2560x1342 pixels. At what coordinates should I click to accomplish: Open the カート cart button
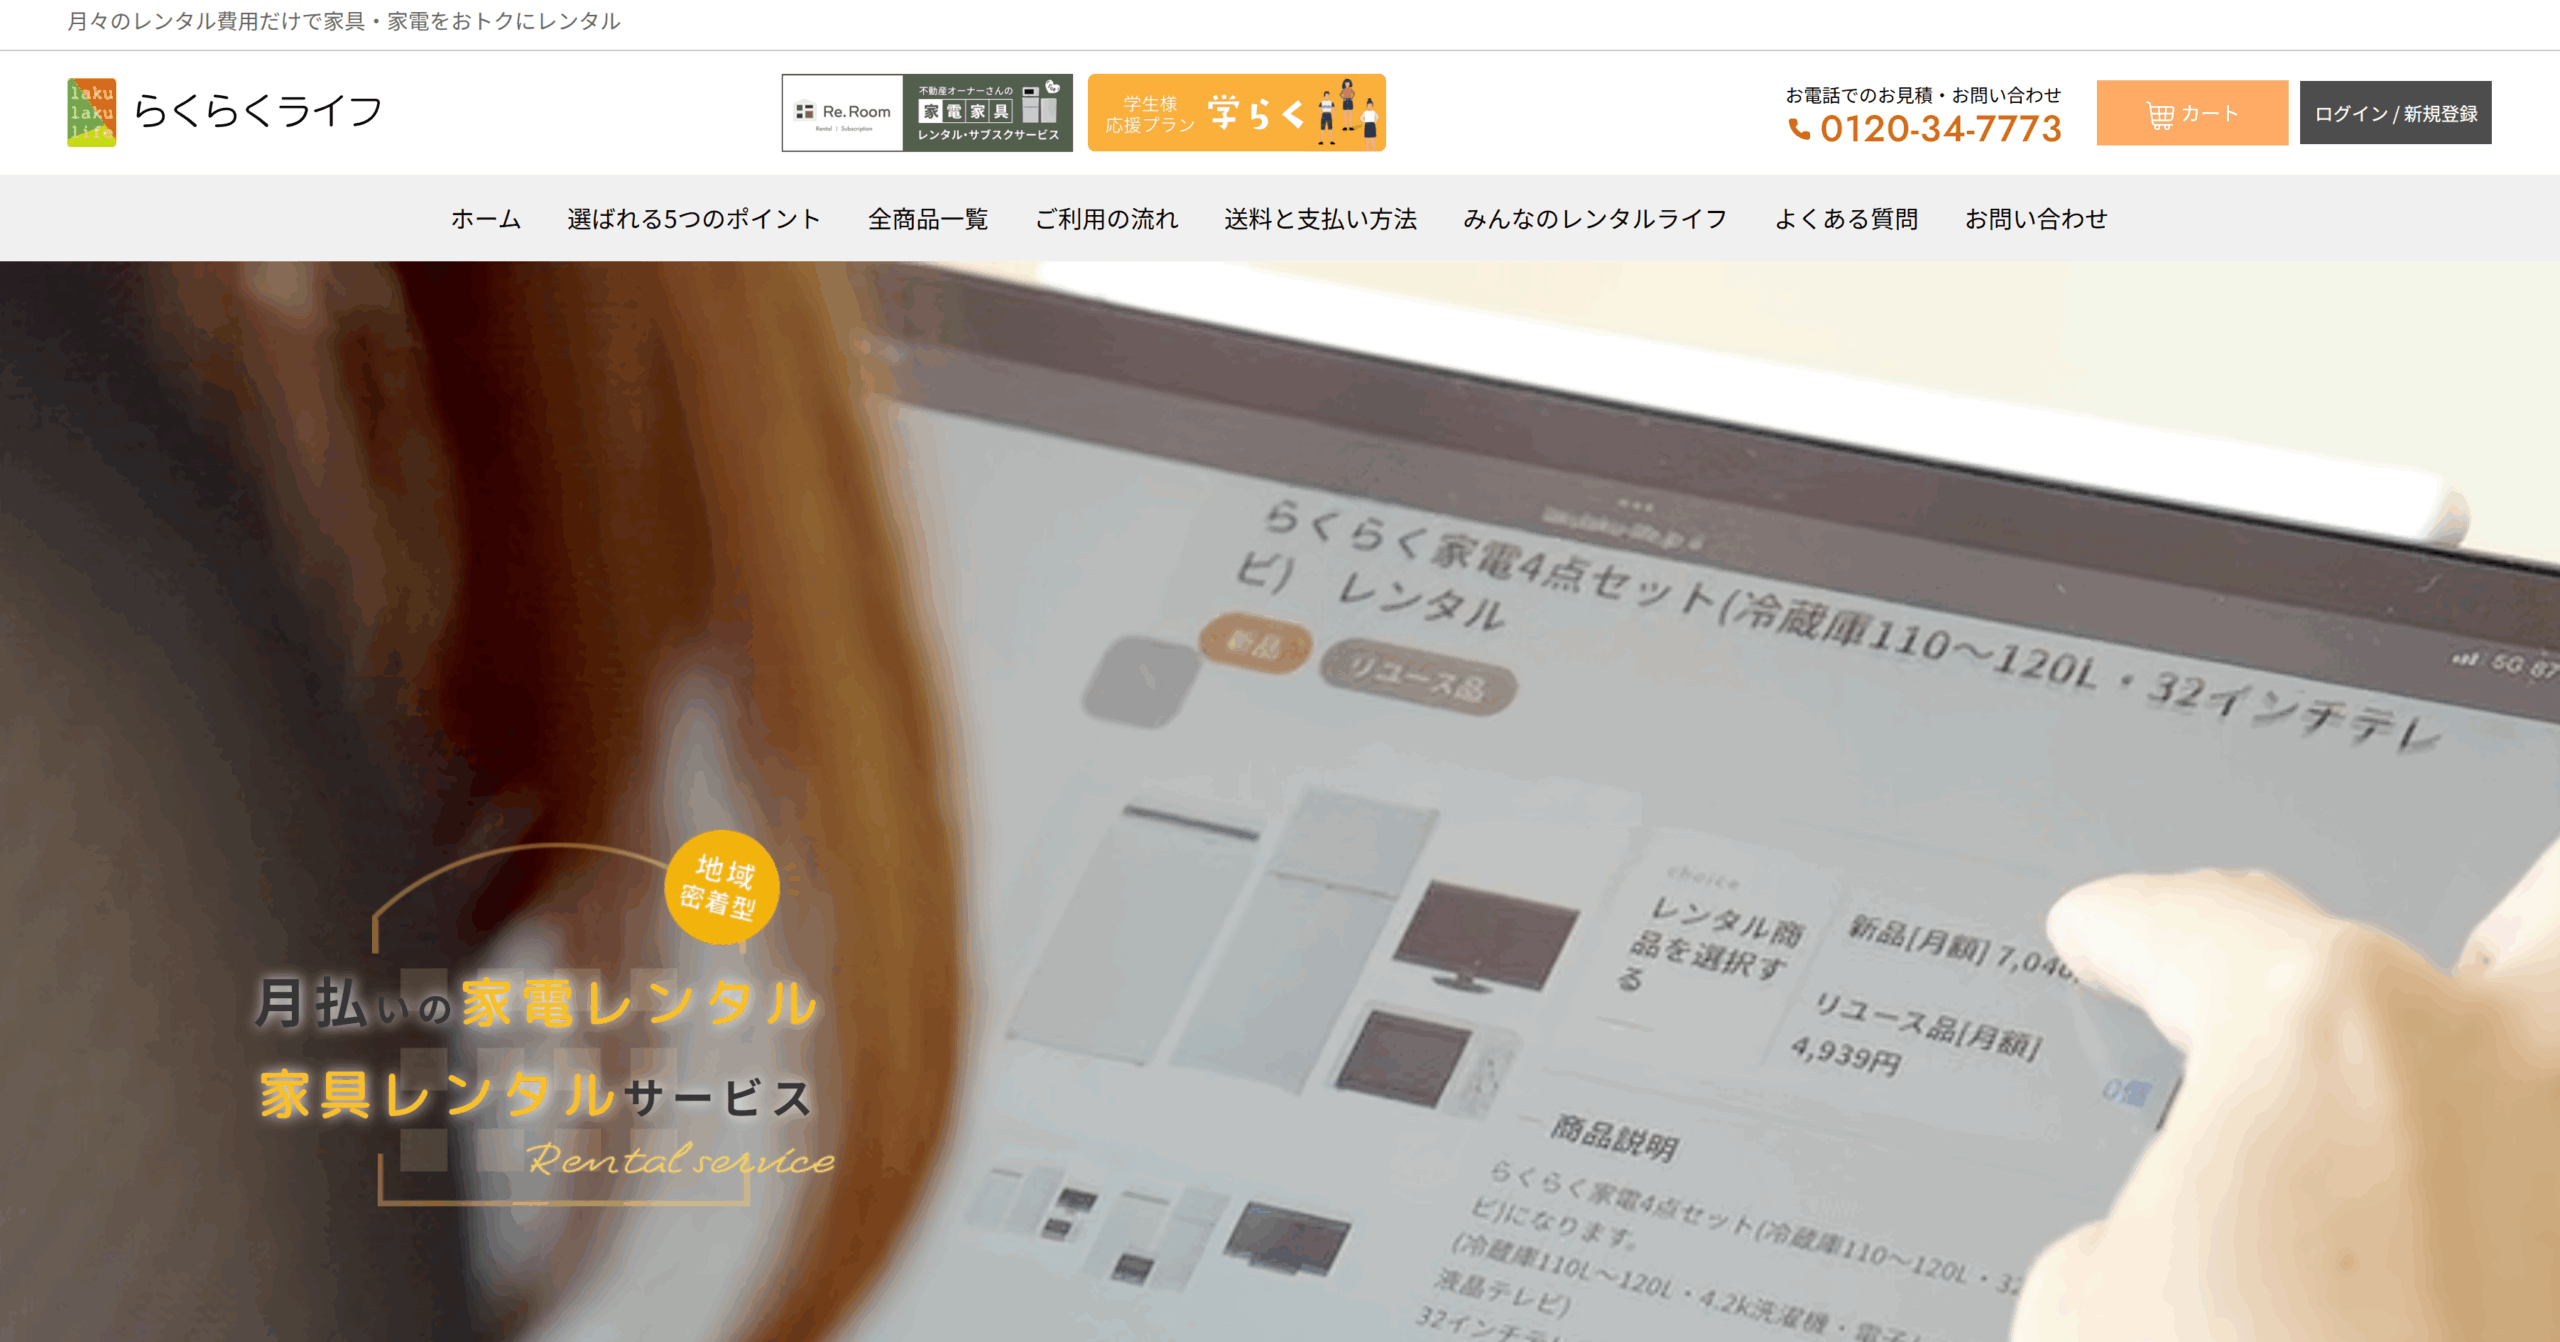pyautogui.click(x=2191, y=113)
